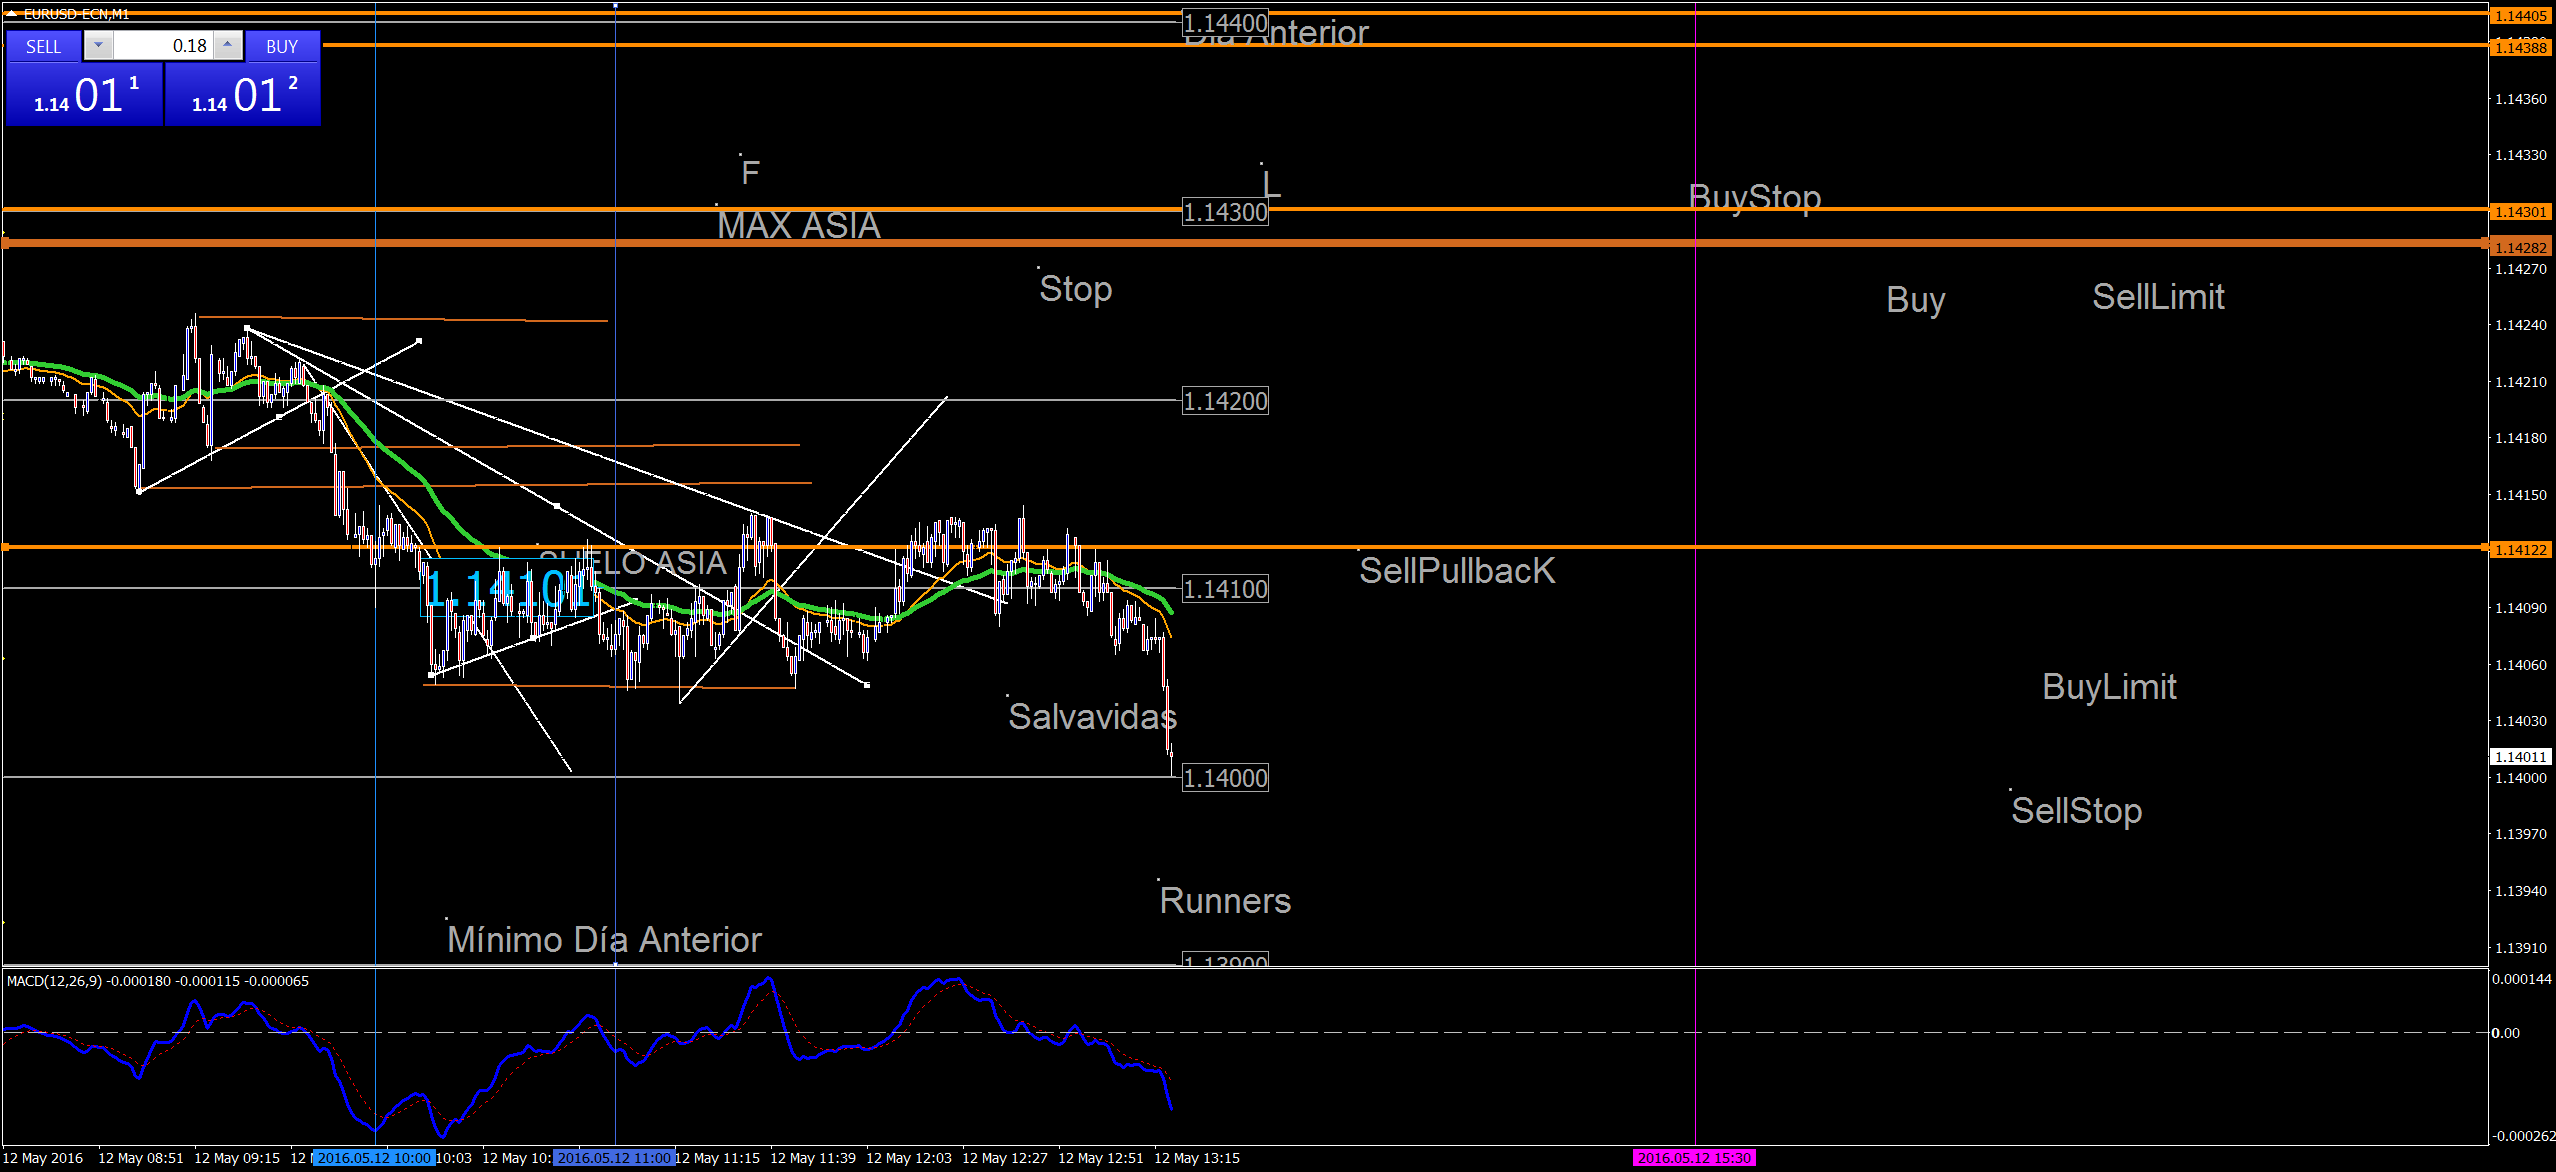The height and width of the screenshot is (1172, 2556).
Task: Decrease lot volume with down arrow
Action: 98,45
